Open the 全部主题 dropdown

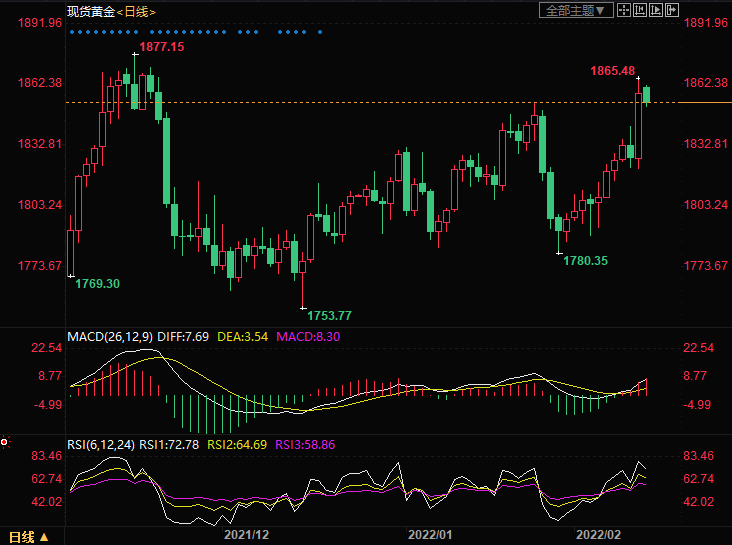pos(573,10)
